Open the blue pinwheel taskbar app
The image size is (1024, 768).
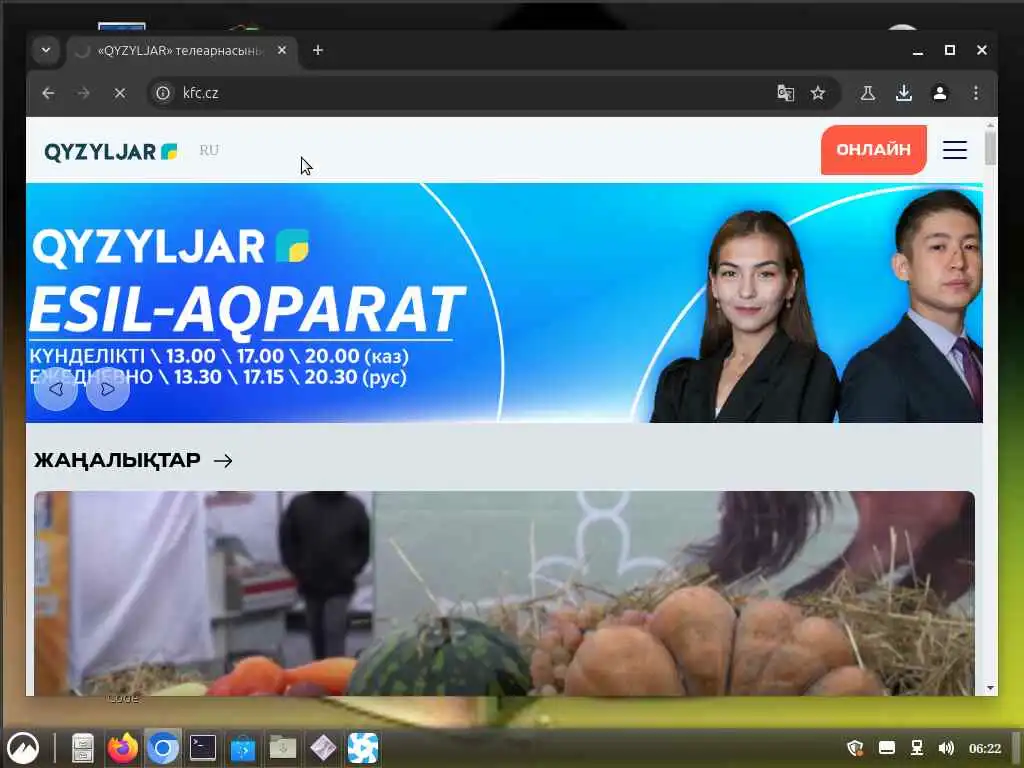point(362,748)
